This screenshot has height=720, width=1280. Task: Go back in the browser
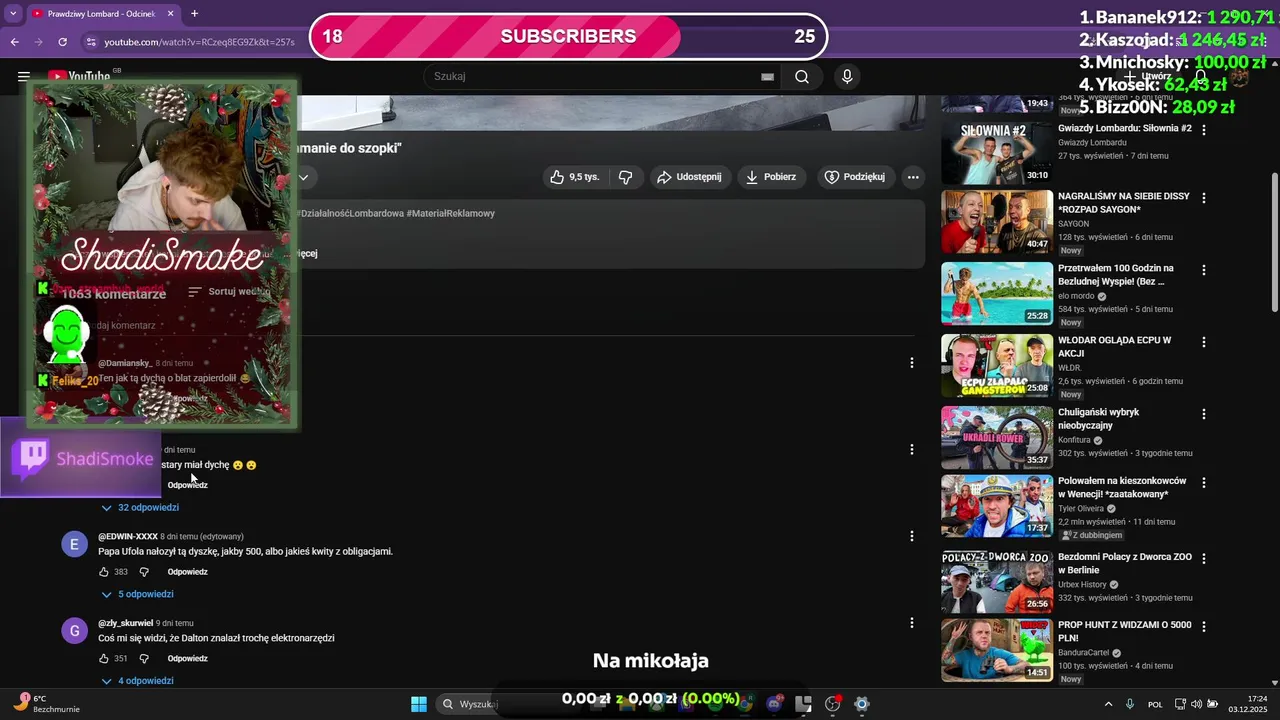coord(14,42)
